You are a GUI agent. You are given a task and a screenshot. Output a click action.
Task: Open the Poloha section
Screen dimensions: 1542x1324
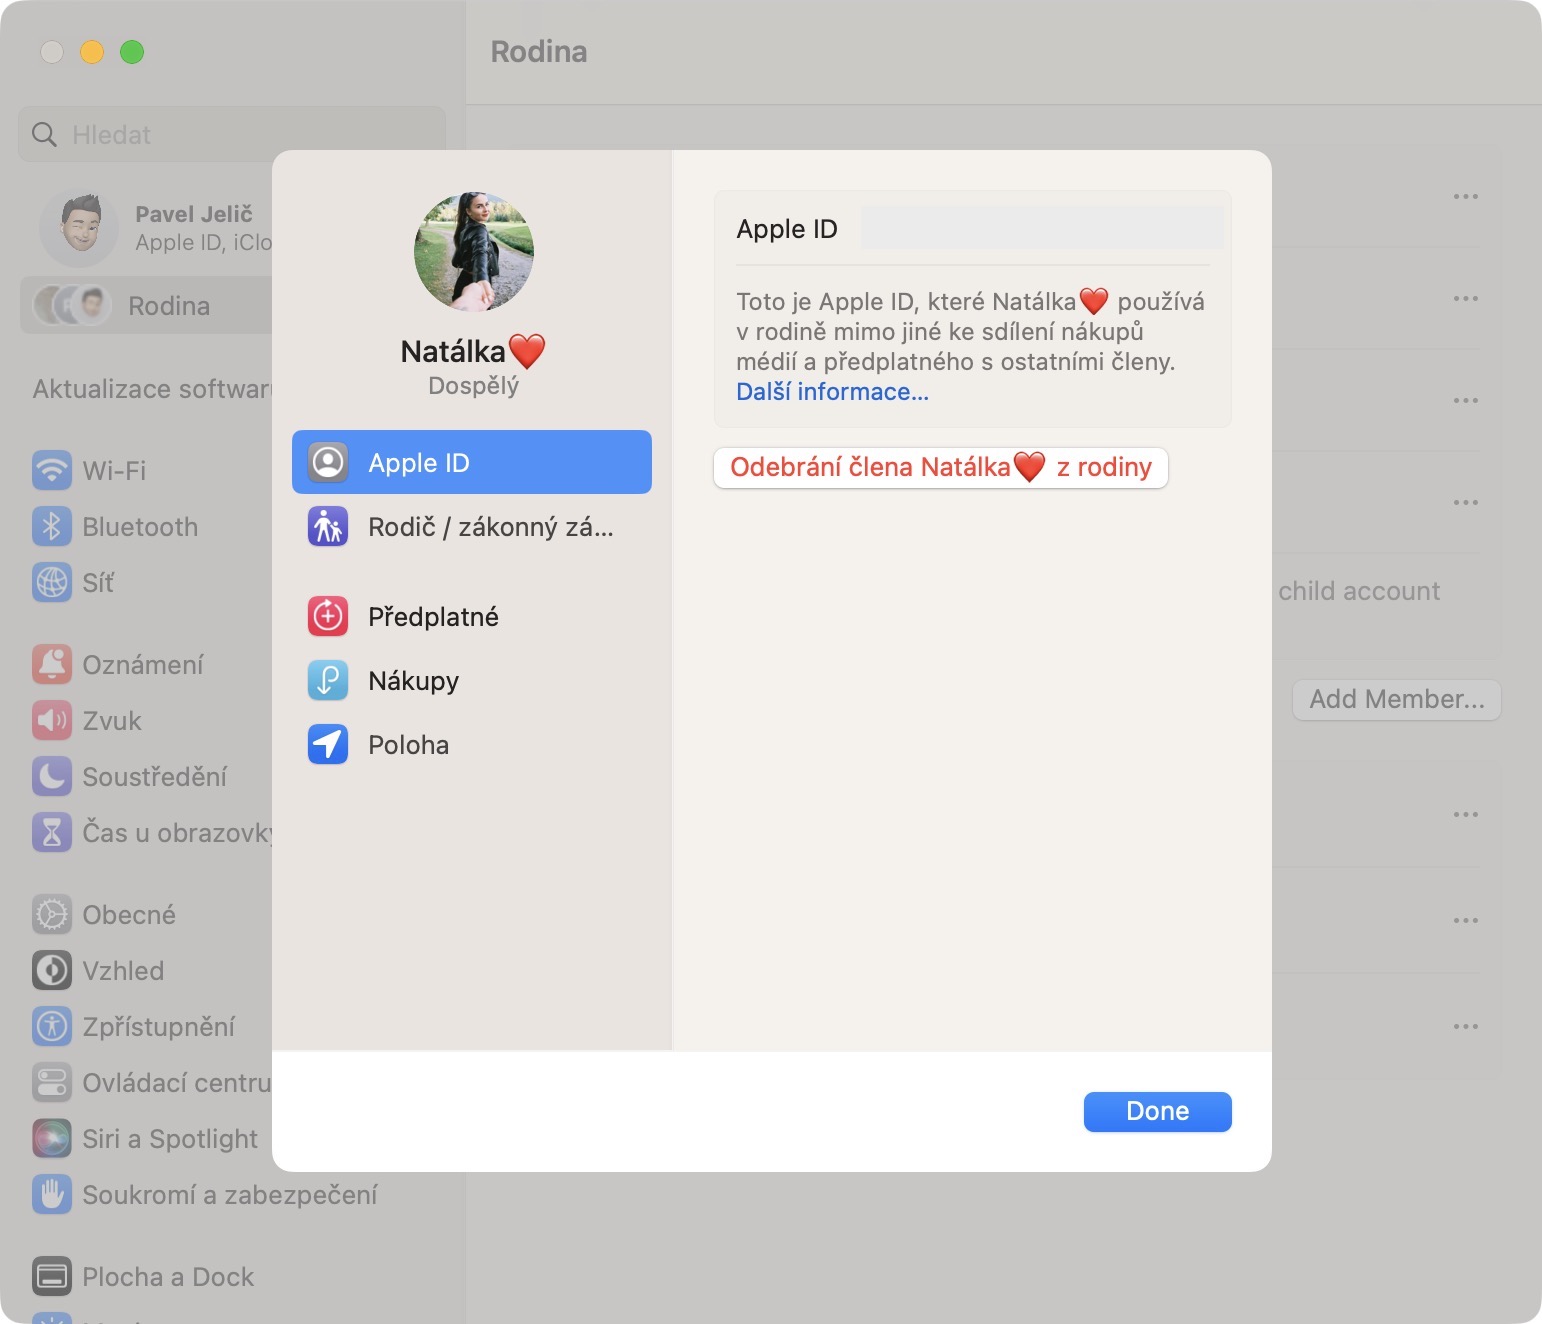click(471, 744)
